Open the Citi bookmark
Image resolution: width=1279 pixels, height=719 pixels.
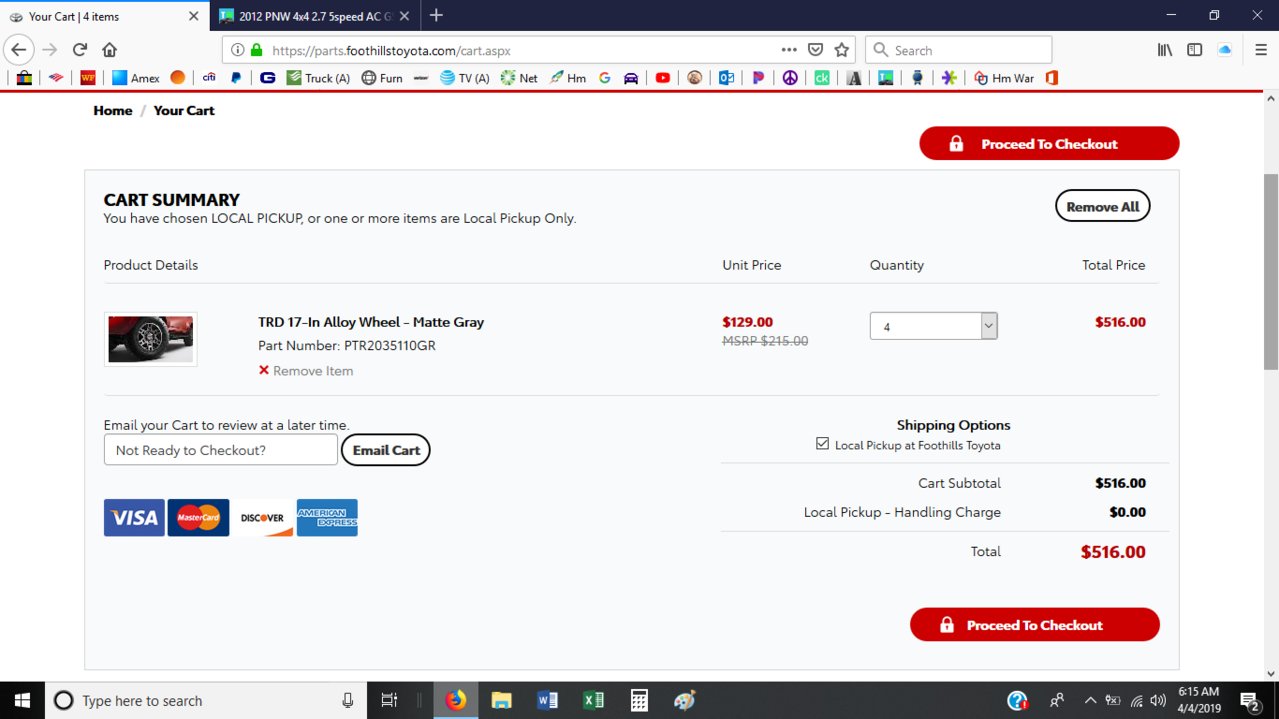pyautogui.click(x=209, y=78)
